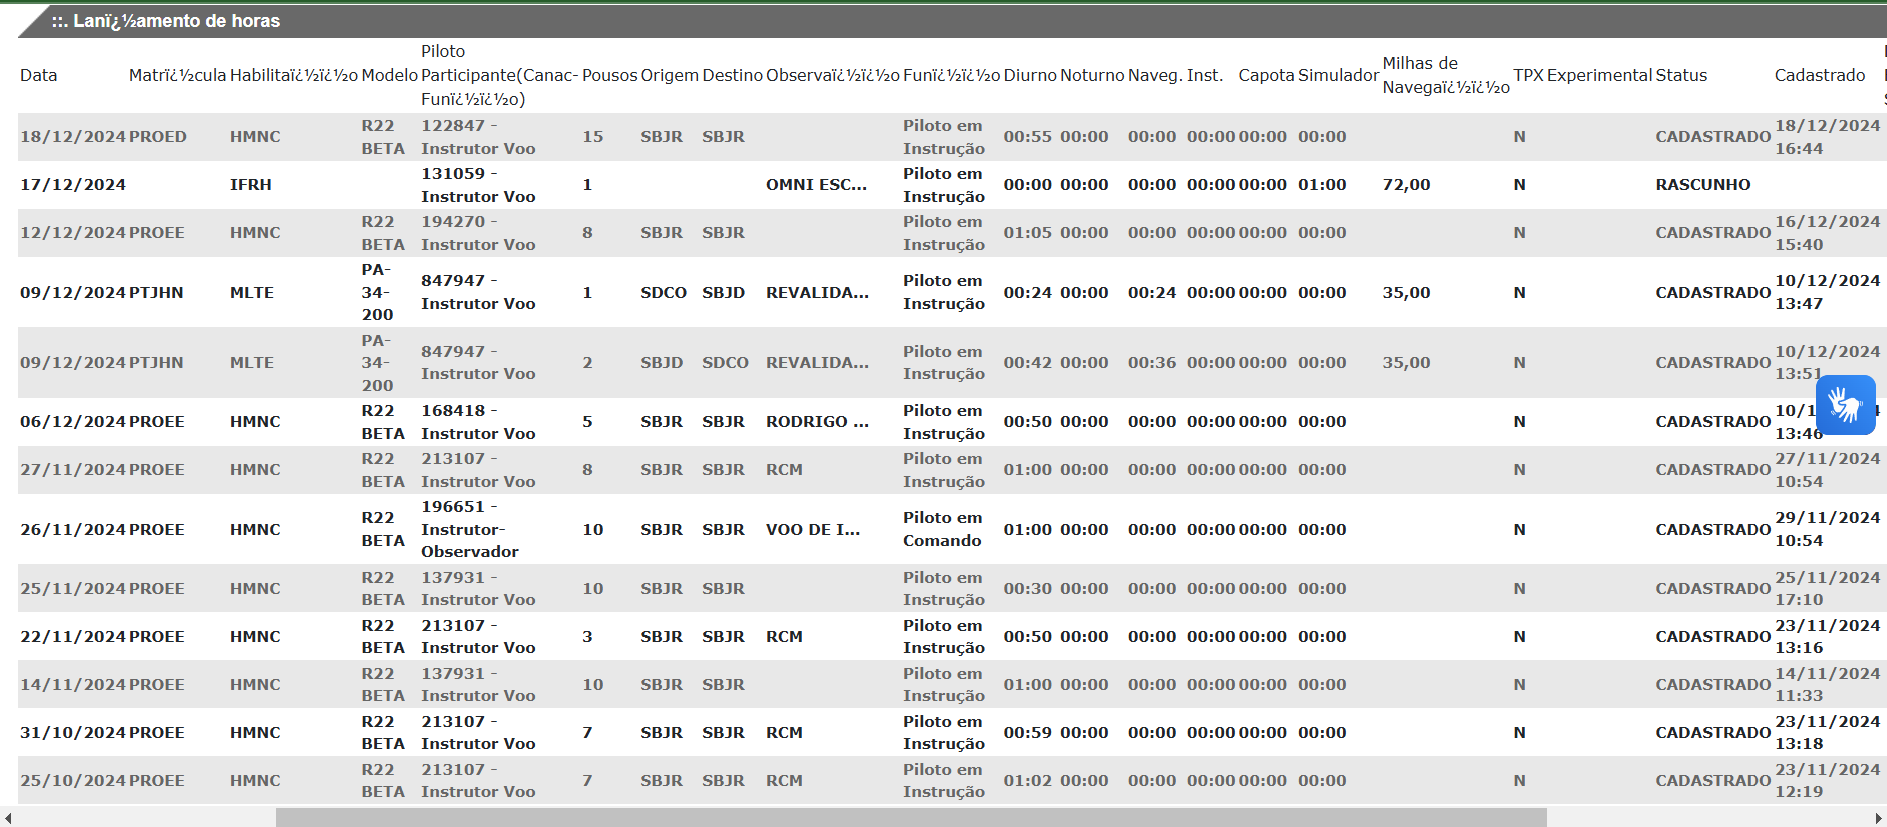Select the RODRIGO ... observation entry
Viewport: 1887px width, 827px height.
click(817, 422)
